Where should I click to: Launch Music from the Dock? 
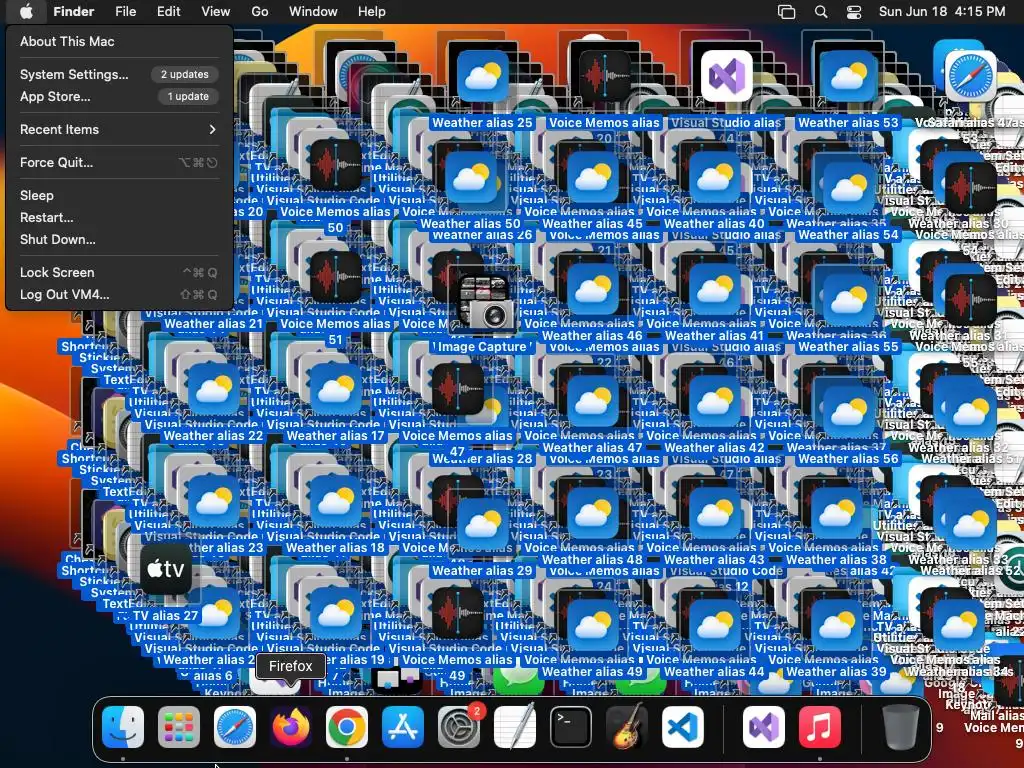(x=820, y=727)
